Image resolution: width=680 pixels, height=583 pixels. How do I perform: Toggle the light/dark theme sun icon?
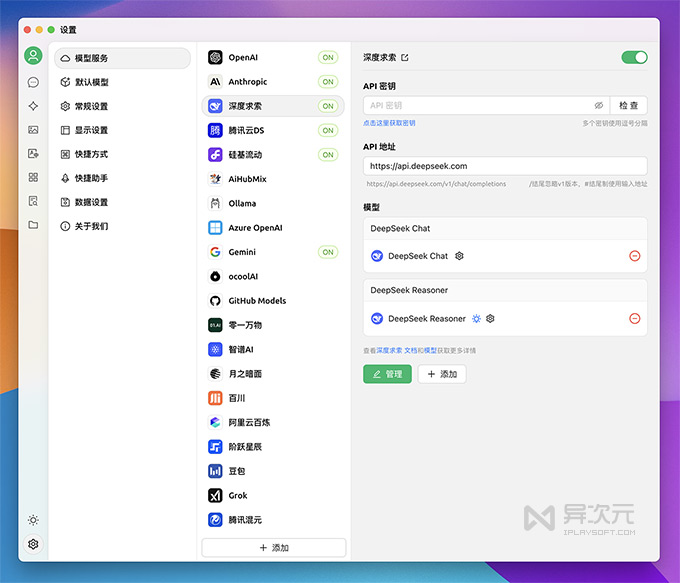click(x=33, y=520)
